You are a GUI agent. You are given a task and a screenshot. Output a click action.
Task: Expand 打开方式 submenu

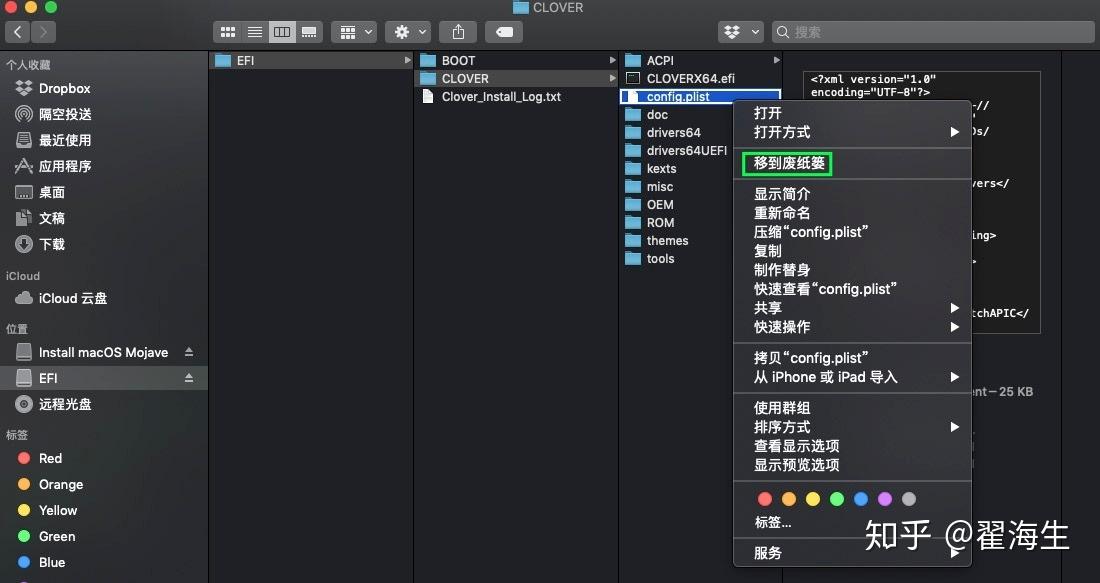(x=852, y=132)
